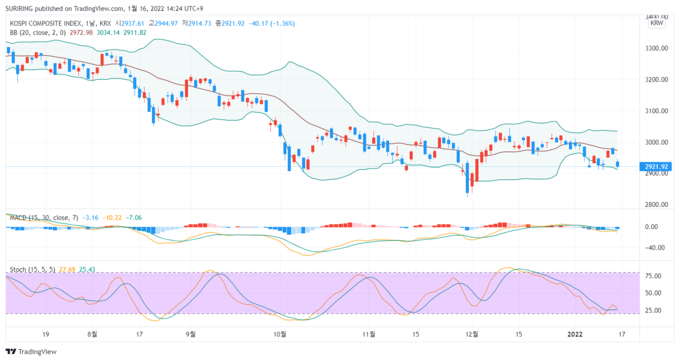Open the Stoch (15, 5, 5) indicator legend

coord(33,270)
